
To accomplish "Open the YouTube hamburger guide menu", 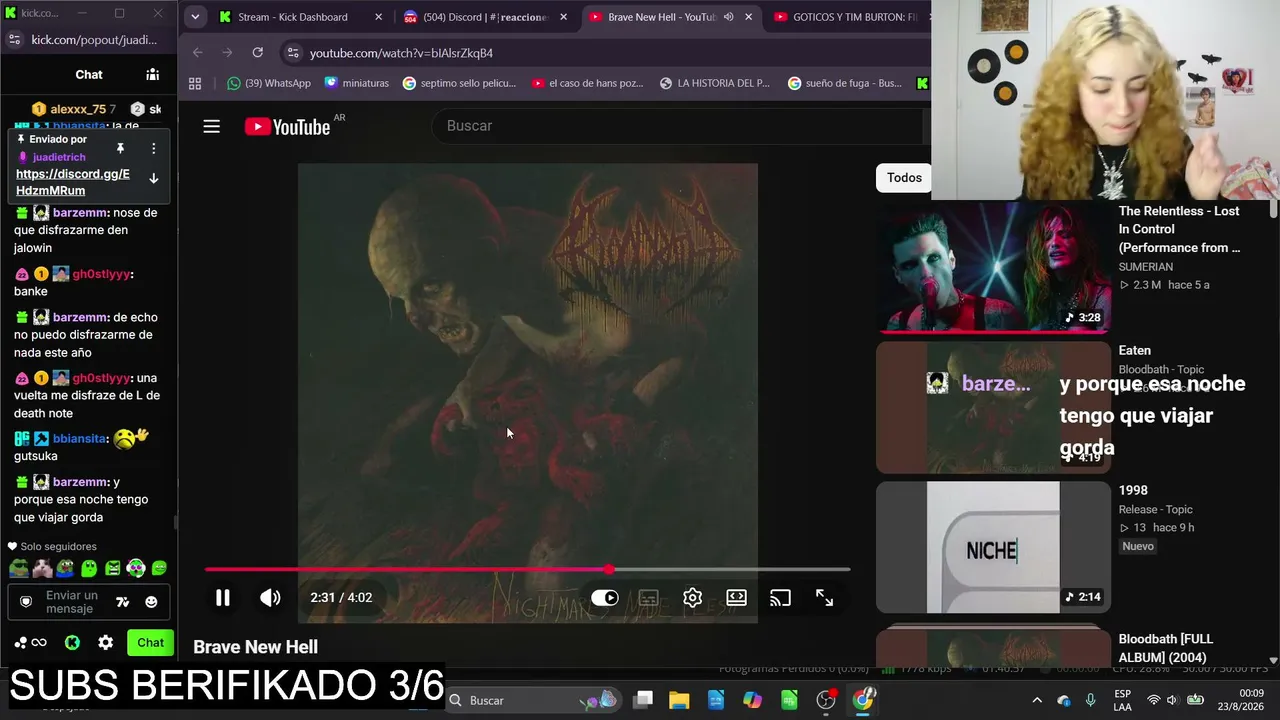I will pos(211,126).
